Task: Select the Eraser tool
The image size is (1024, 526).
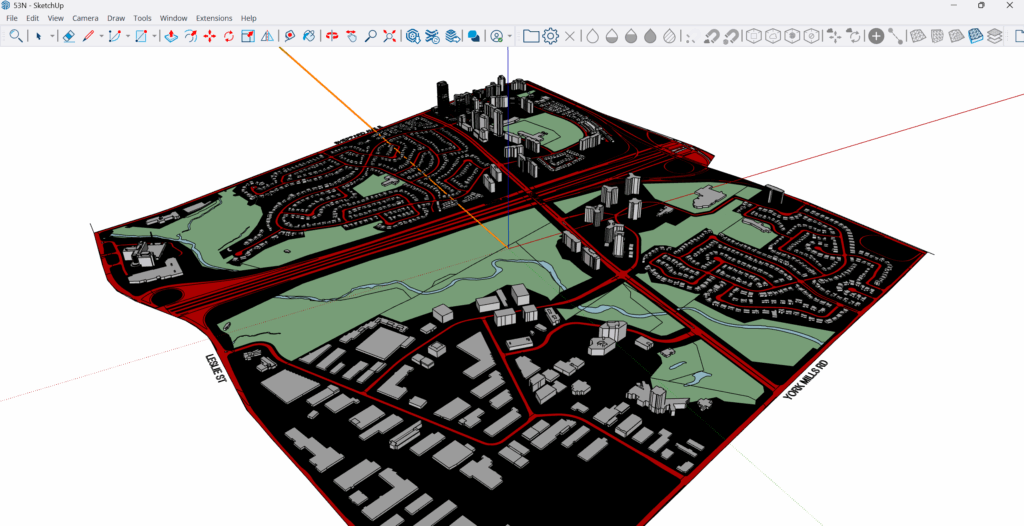Action: (x=68, y=36)
